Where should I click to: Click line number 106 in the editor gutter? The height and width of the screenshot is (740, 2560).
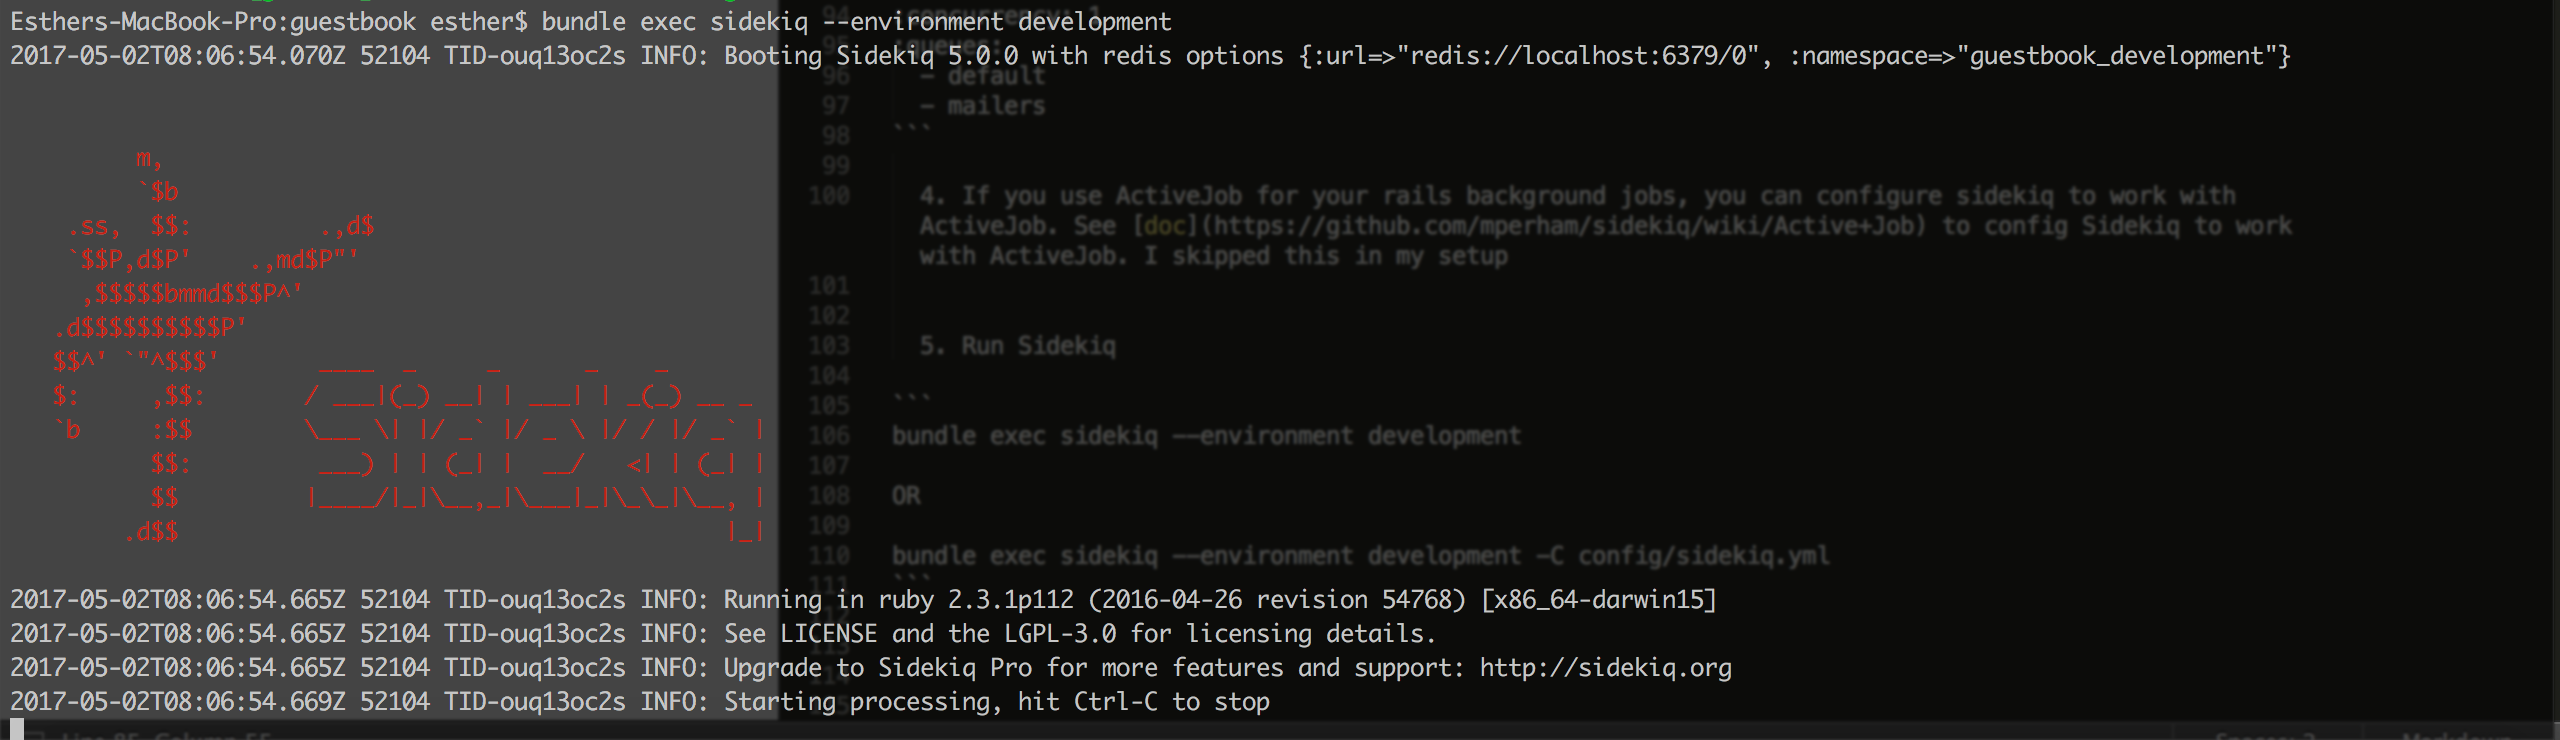[x=830, y=436]
